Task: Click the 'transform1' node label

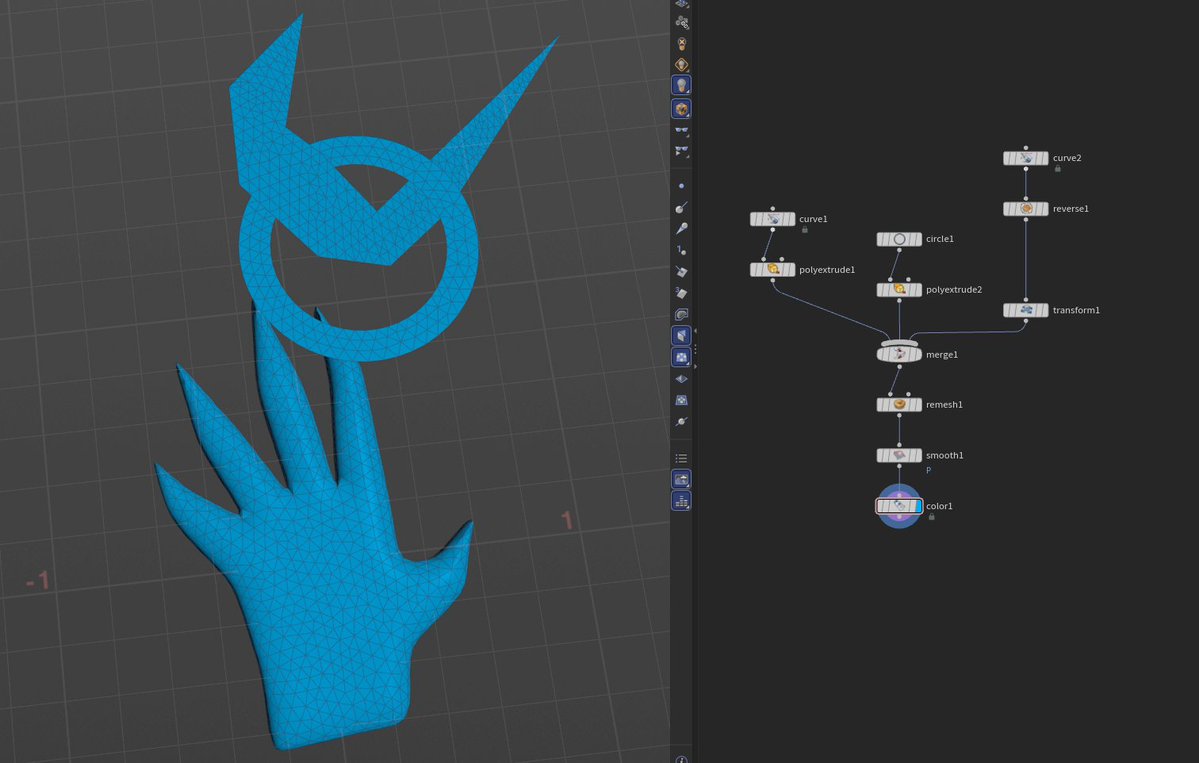Action: tap(1076, 310)
